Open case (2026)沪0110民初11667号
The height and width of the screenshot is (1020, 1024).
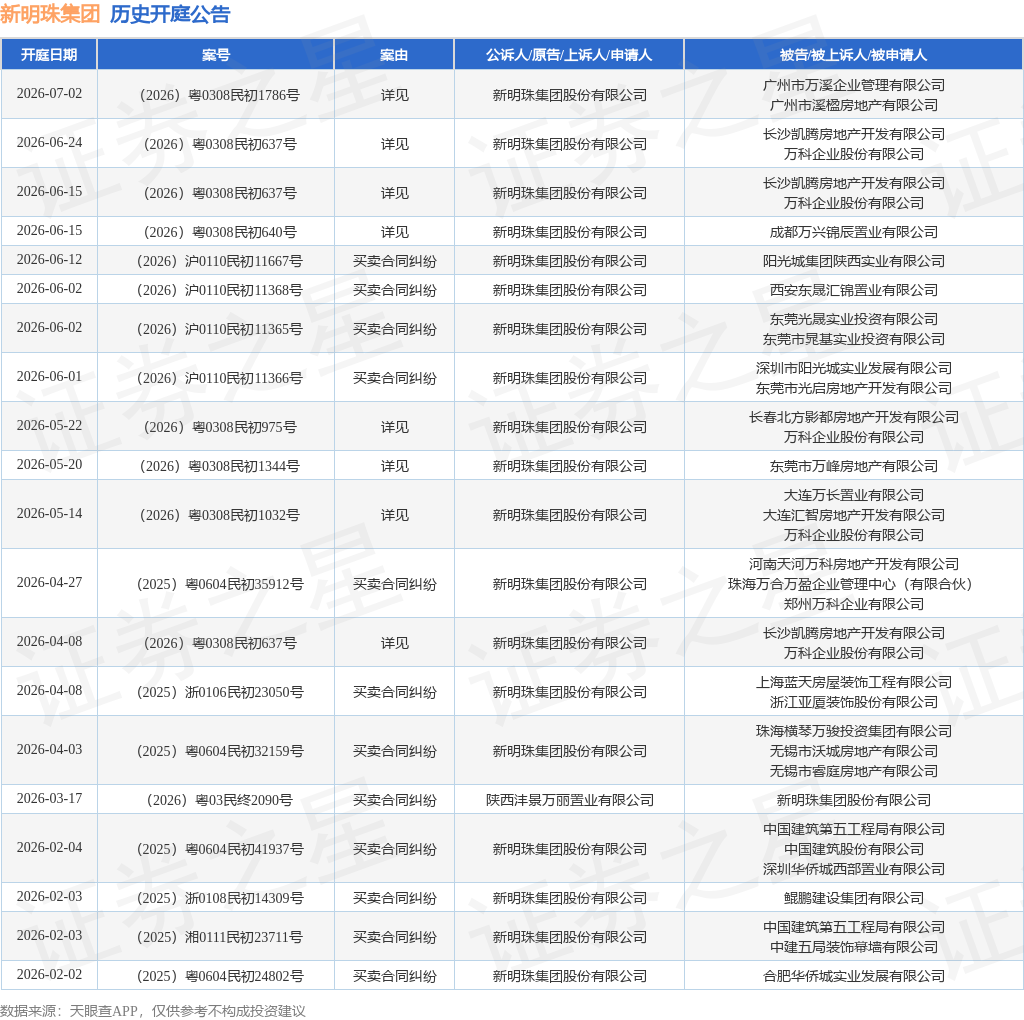click(219, 261)
